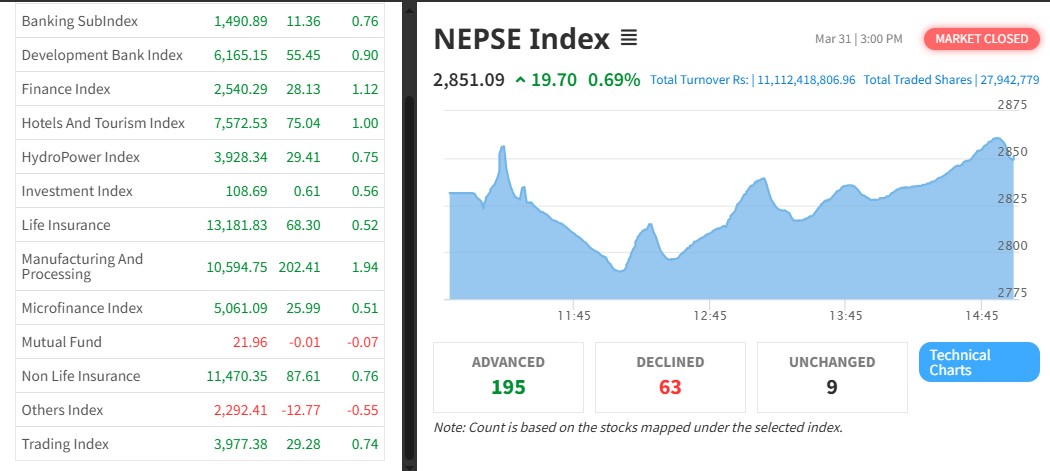Screen dimensions: 1050x471
Task: Click the DECLINED 63 count box
Action: 670,377
